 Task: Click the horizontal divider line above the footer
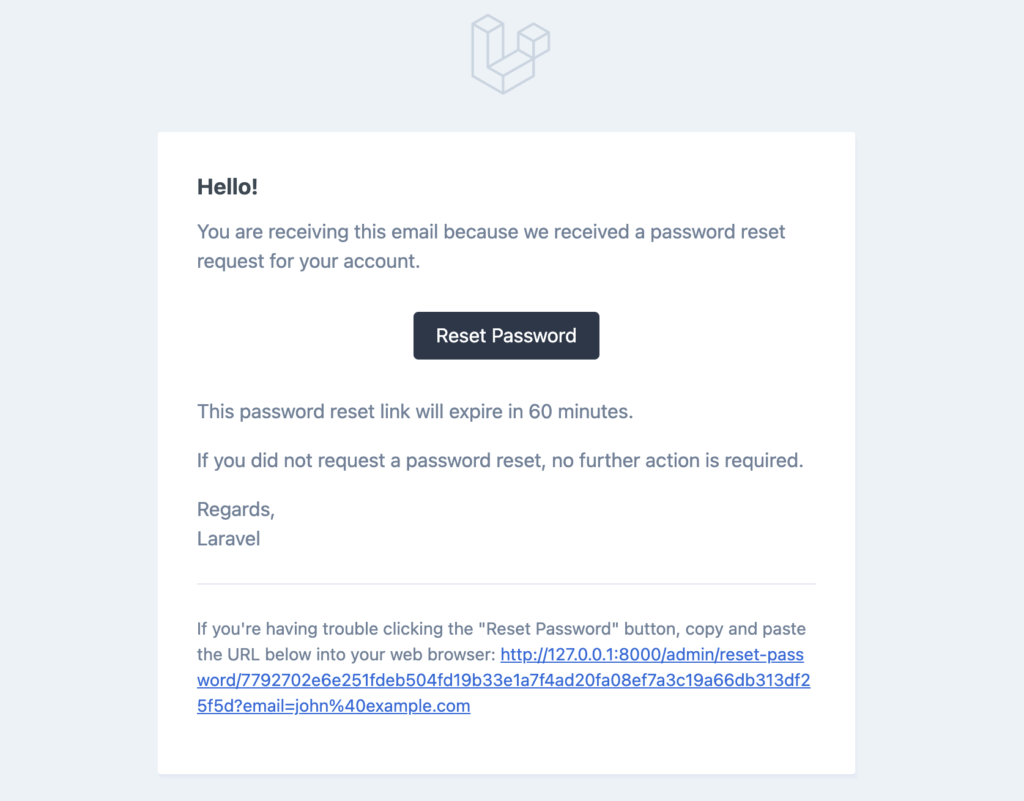506,584
